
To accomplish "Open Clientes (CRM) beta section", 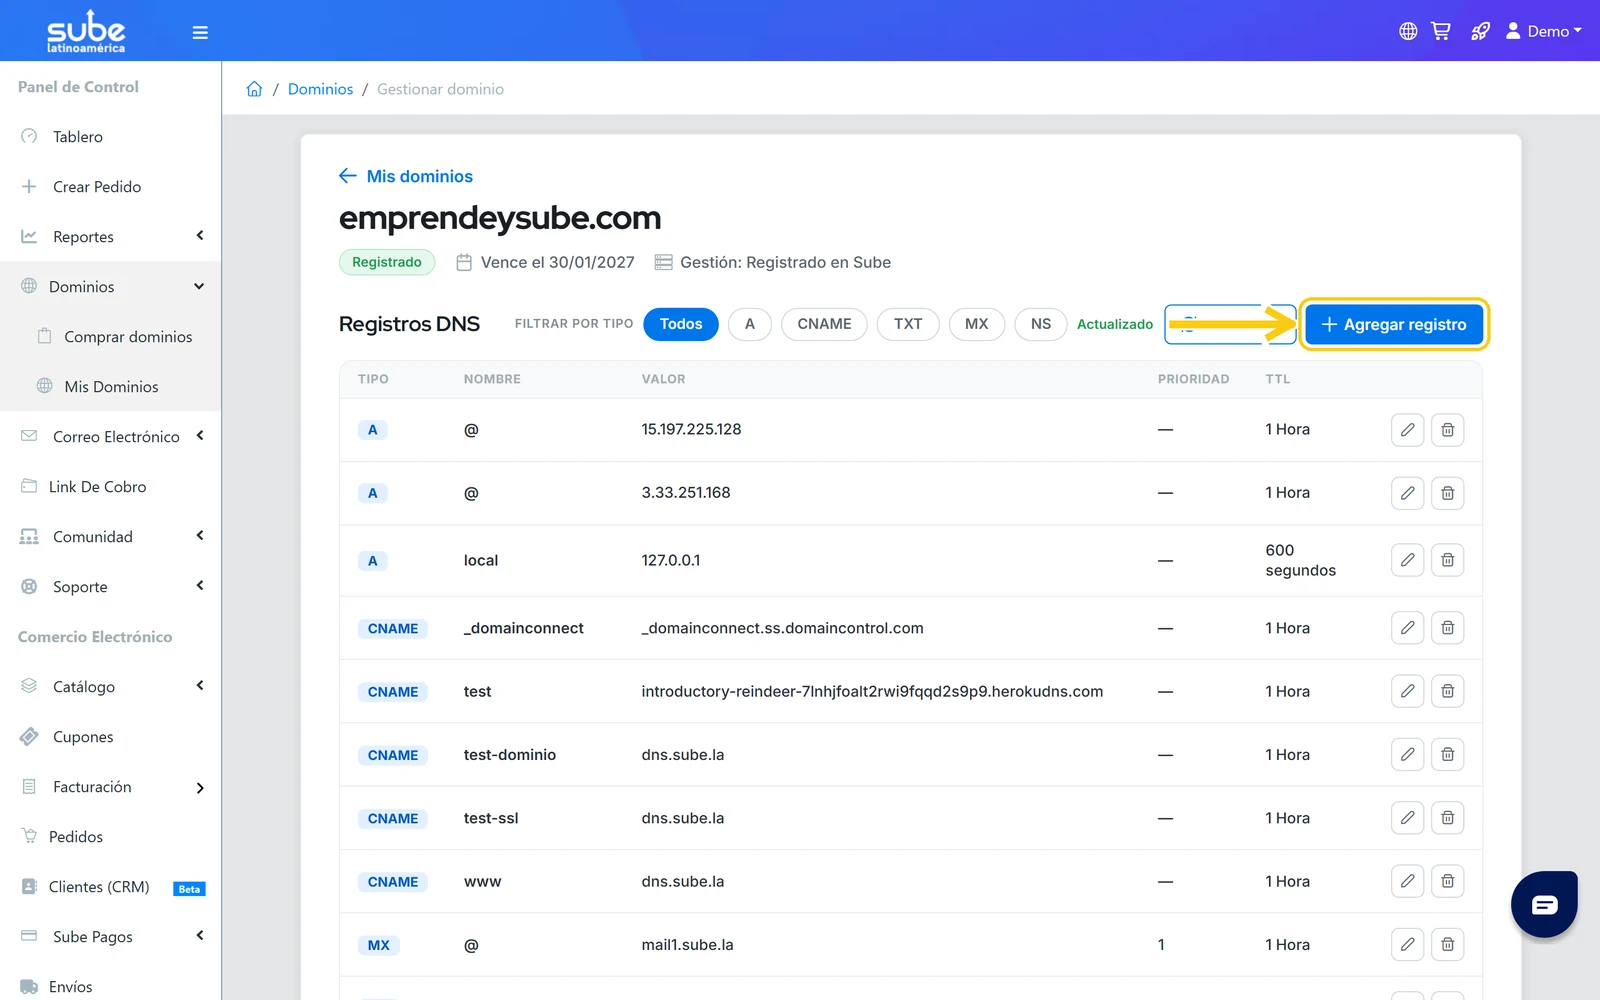I will pos(110,886).
